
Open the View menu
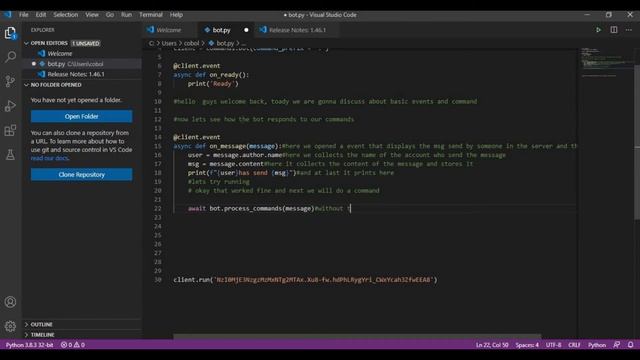(x=92, y=15)
